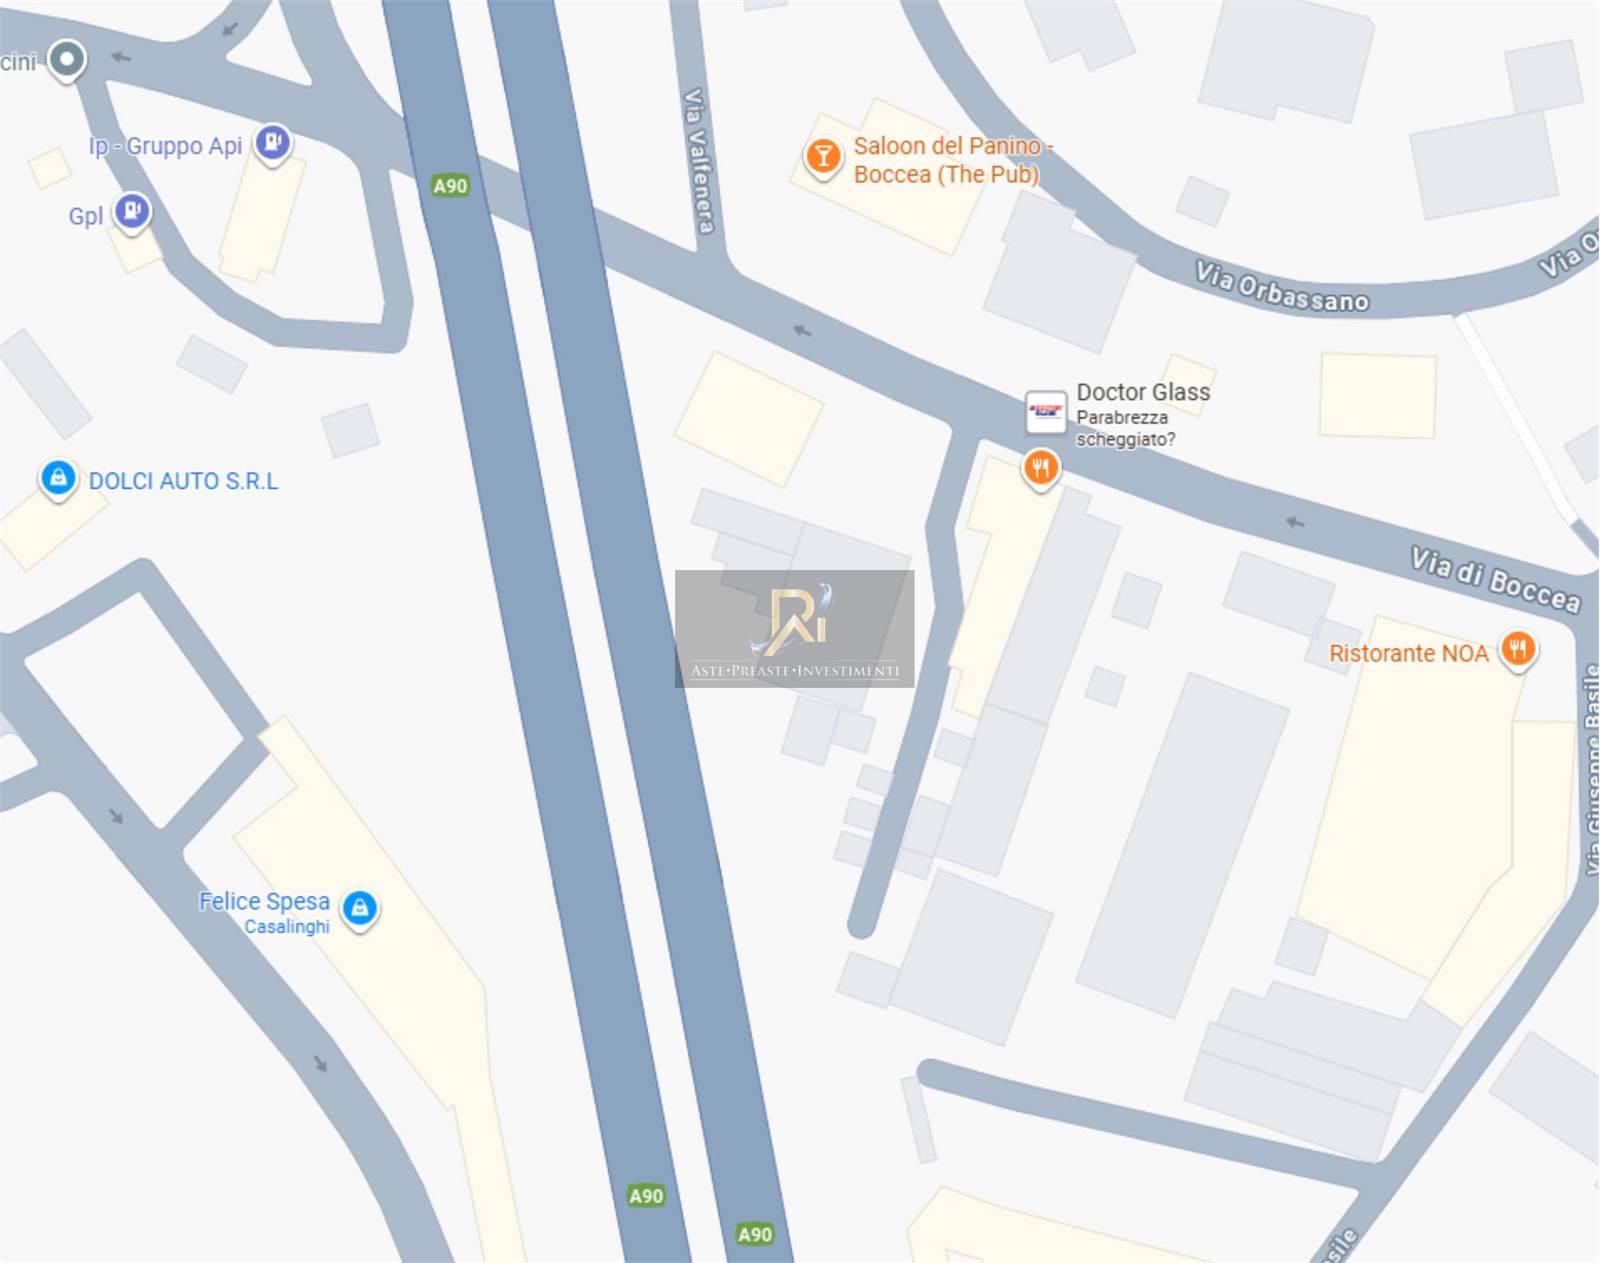Select the Via di Boccea street label

tap(1496, 580)
